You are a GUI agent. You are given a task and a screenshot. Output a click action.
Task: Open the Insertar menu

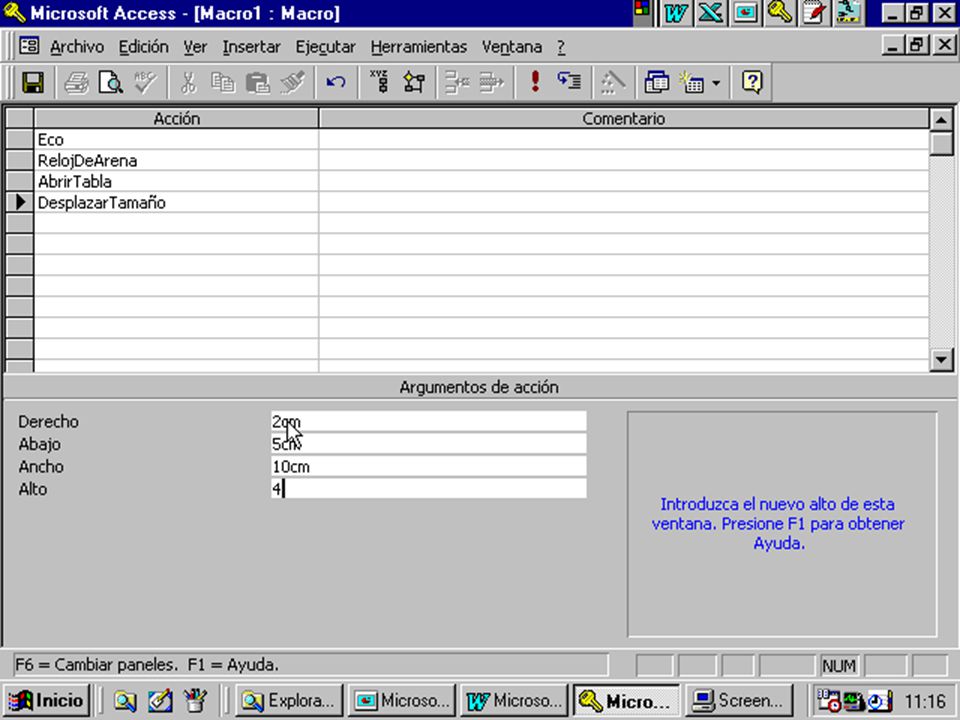click(251, 47)
